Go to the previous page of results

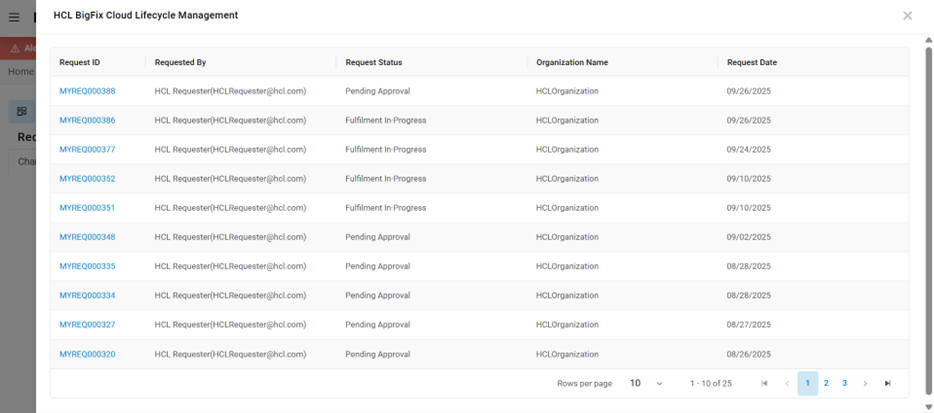point(787,383)
